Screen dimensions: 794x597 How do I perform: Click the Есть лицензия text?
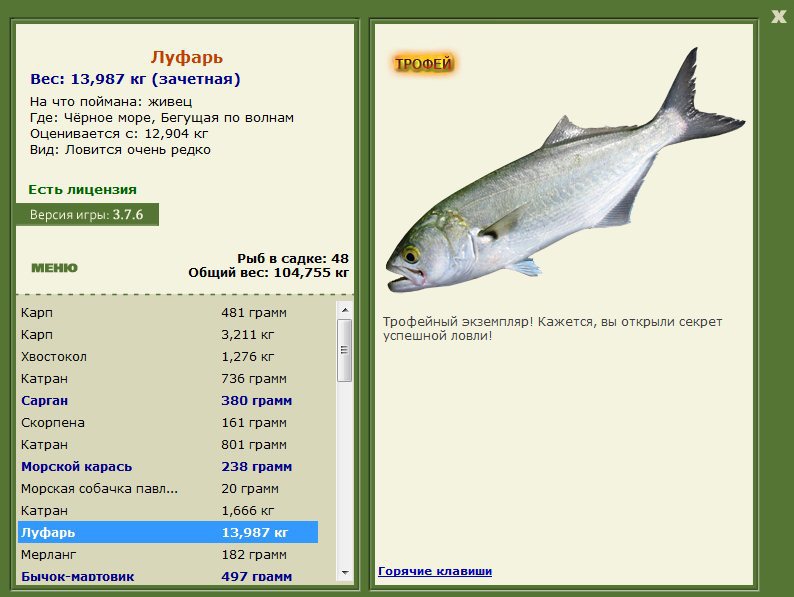[83, 190]
